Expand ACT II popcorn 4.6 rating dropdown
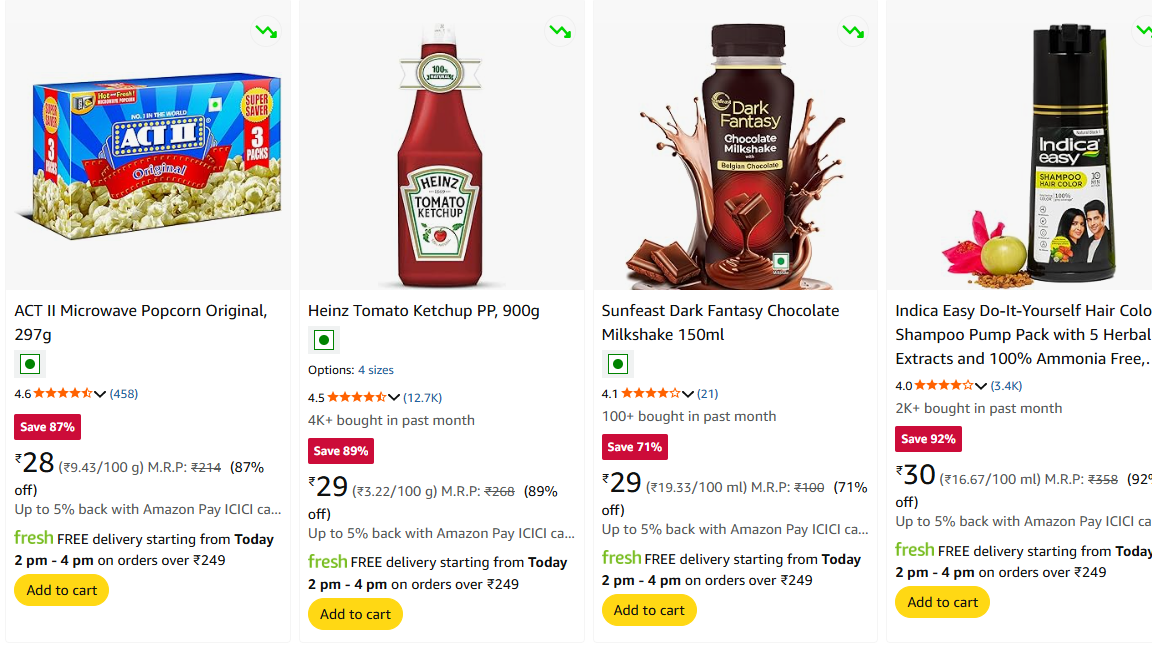 100,394
